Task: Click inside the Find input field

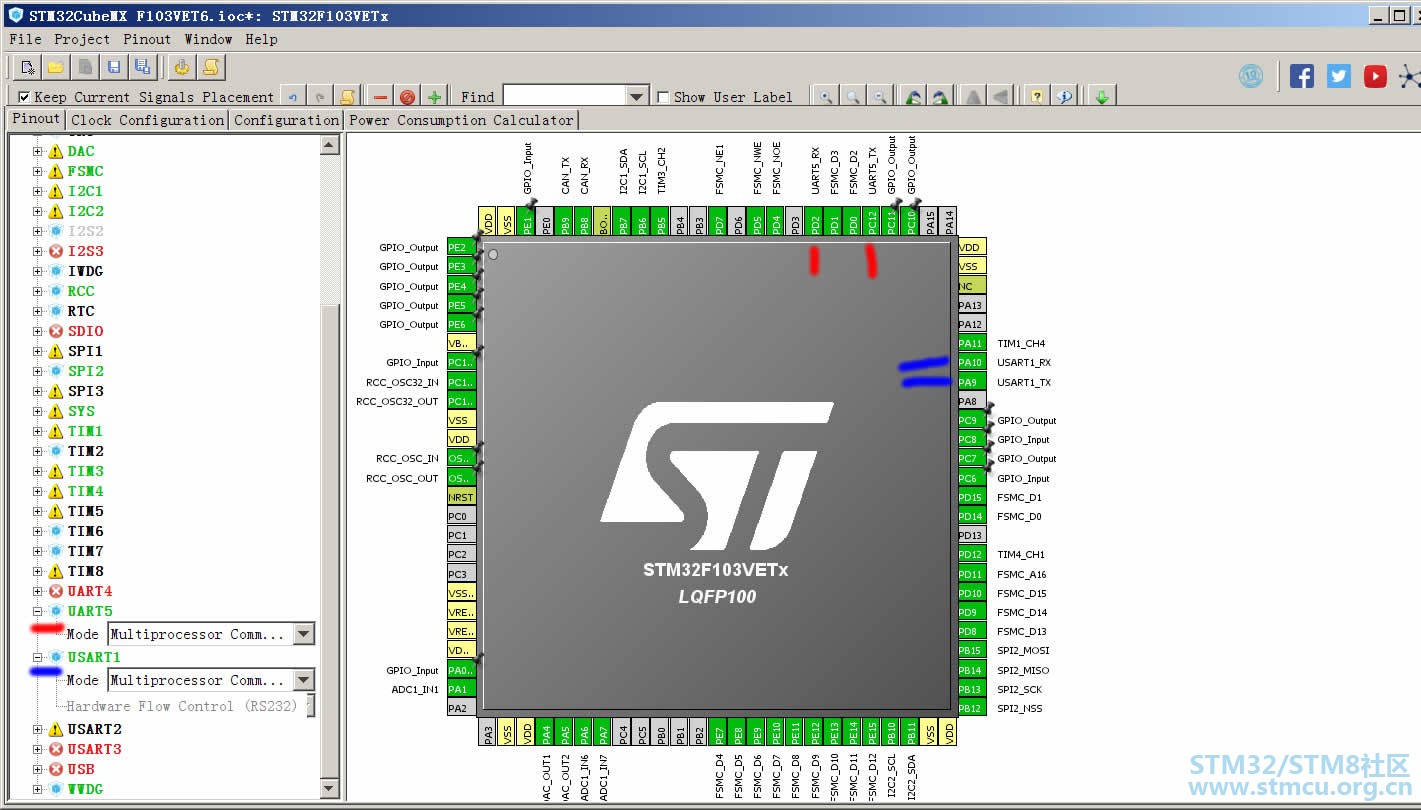Action: [x=564, y=96]
